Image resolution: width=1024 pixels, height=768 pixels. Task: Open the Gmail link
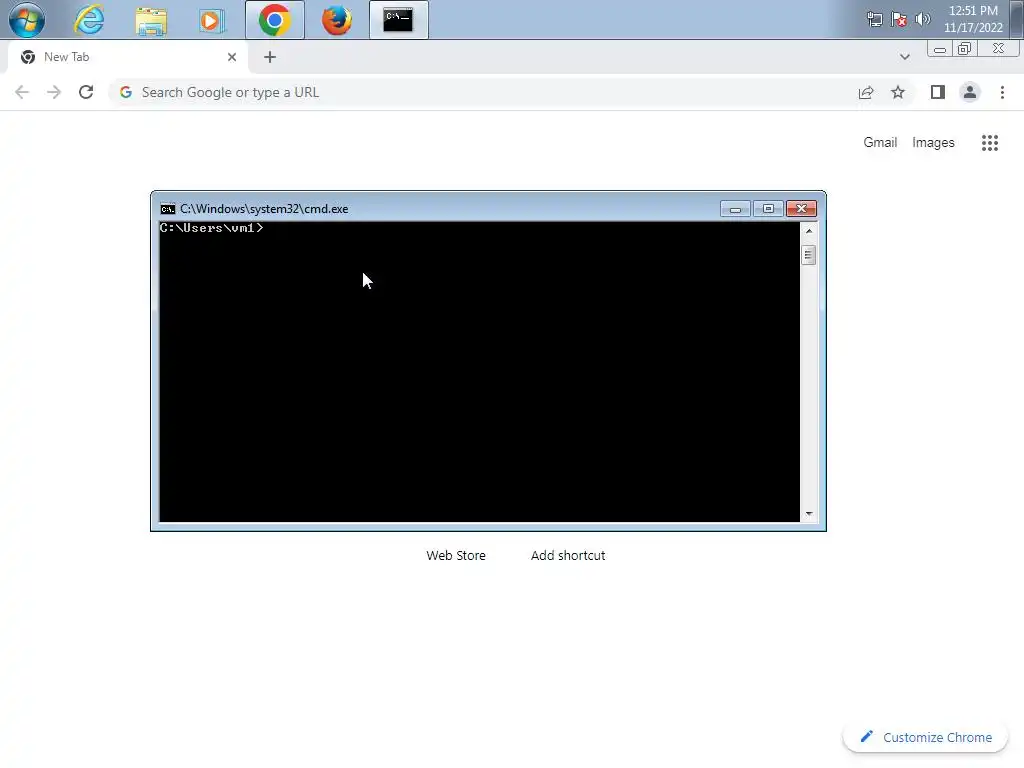point(880,142)
